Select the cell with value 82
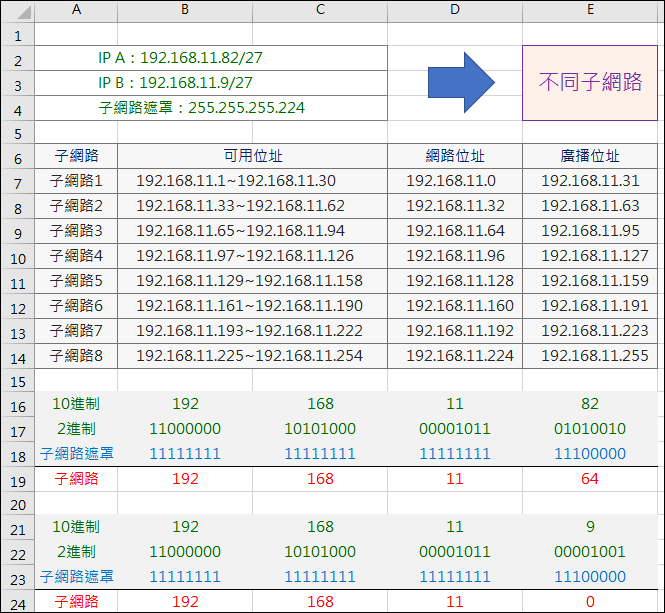The width and height of the screenshot is (665, 613). 590,404
